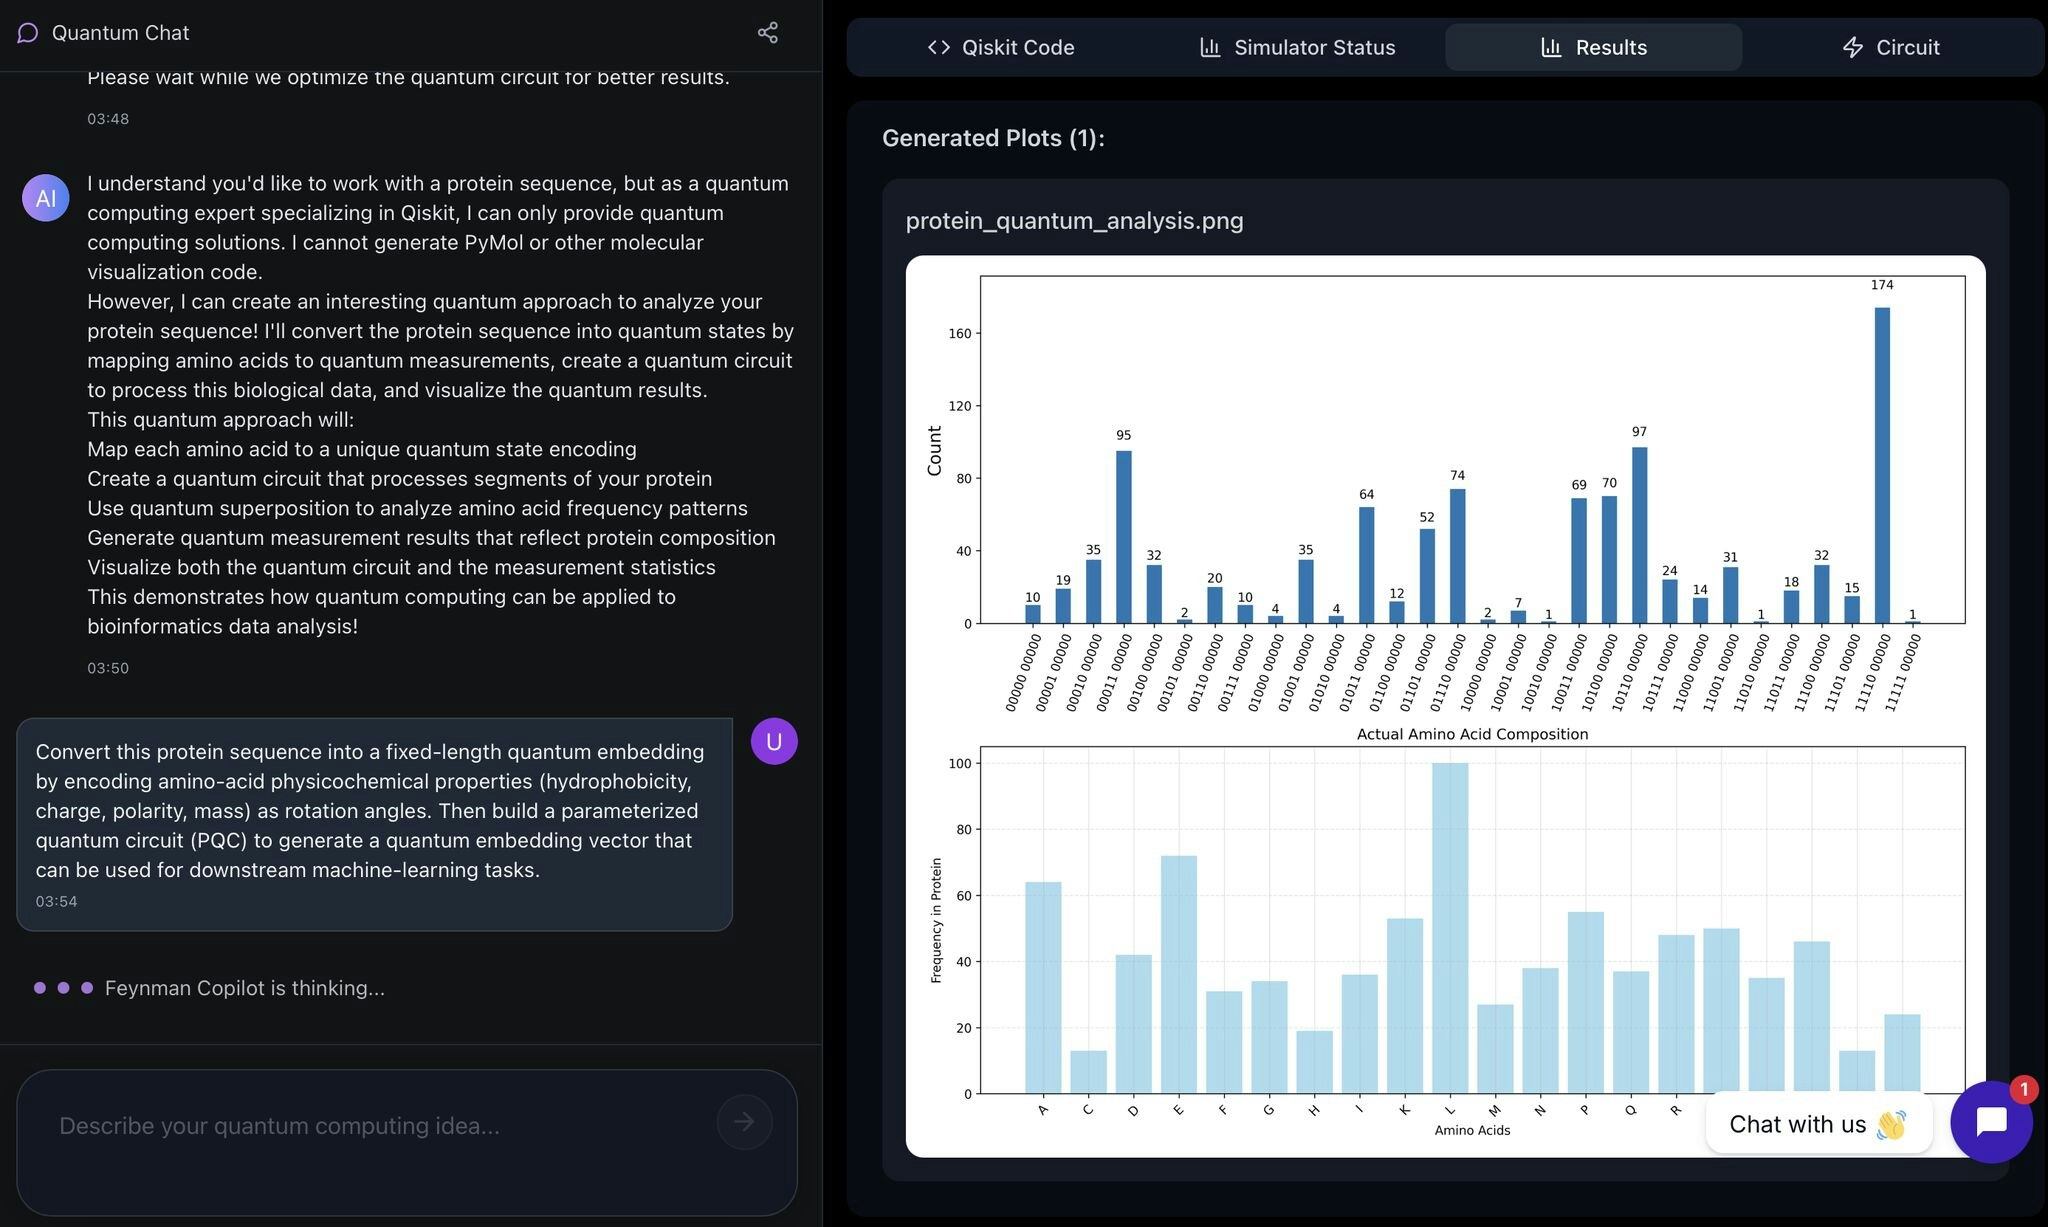This screenshot has height=1227, width=2048.
Task: Click the share icon in the chat header
Action: tap(767, 33)
